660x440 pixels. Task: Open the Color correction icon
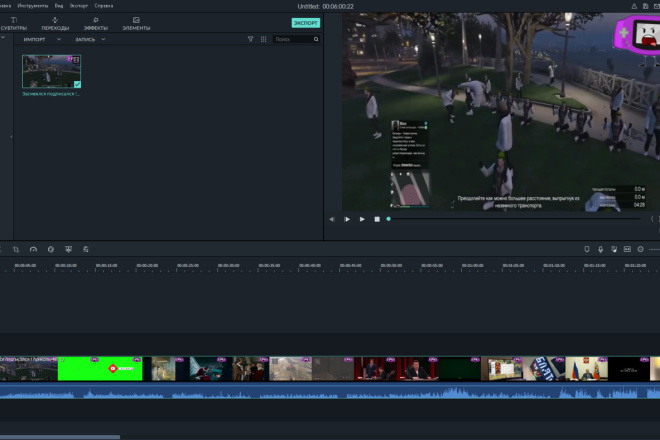tap(51, 249)
